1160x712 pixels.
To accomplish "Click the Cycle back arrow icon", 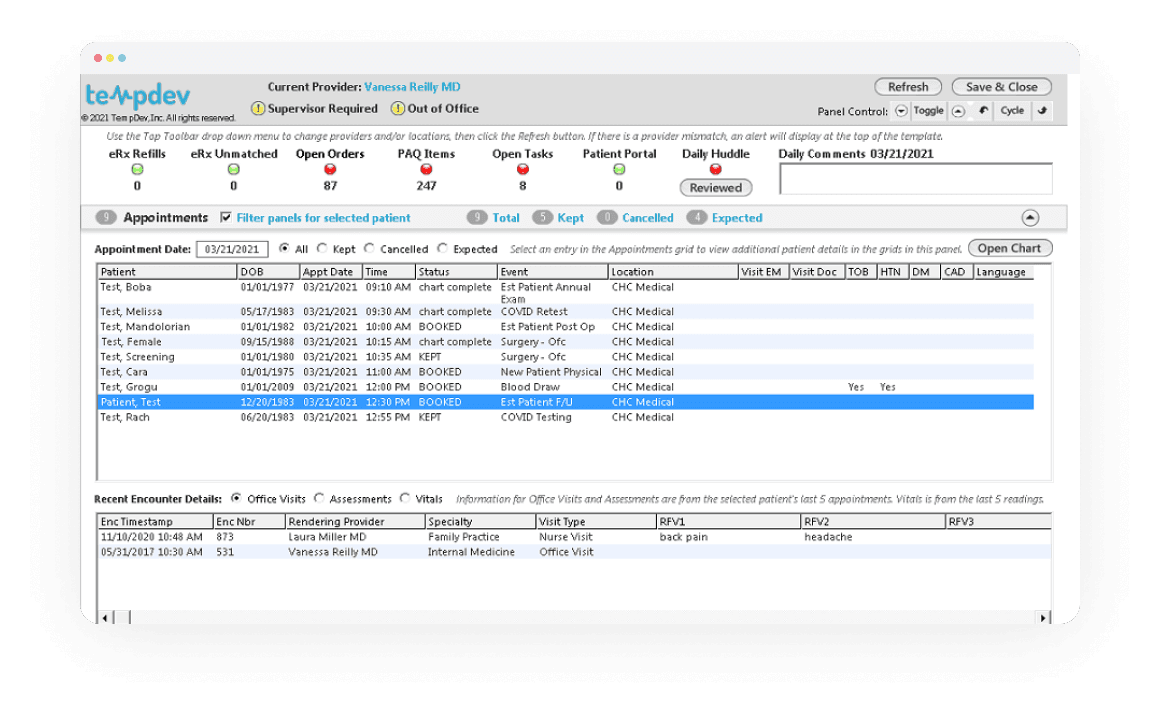I will click(x=983, y=111).
